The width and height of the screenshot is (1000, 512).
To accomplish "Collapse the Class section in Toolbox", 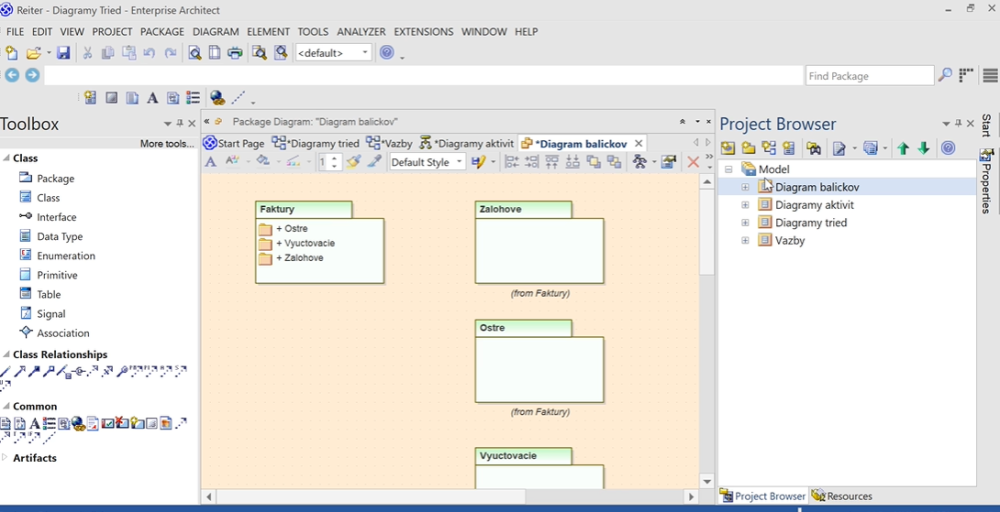I will (x=5, y=159).
